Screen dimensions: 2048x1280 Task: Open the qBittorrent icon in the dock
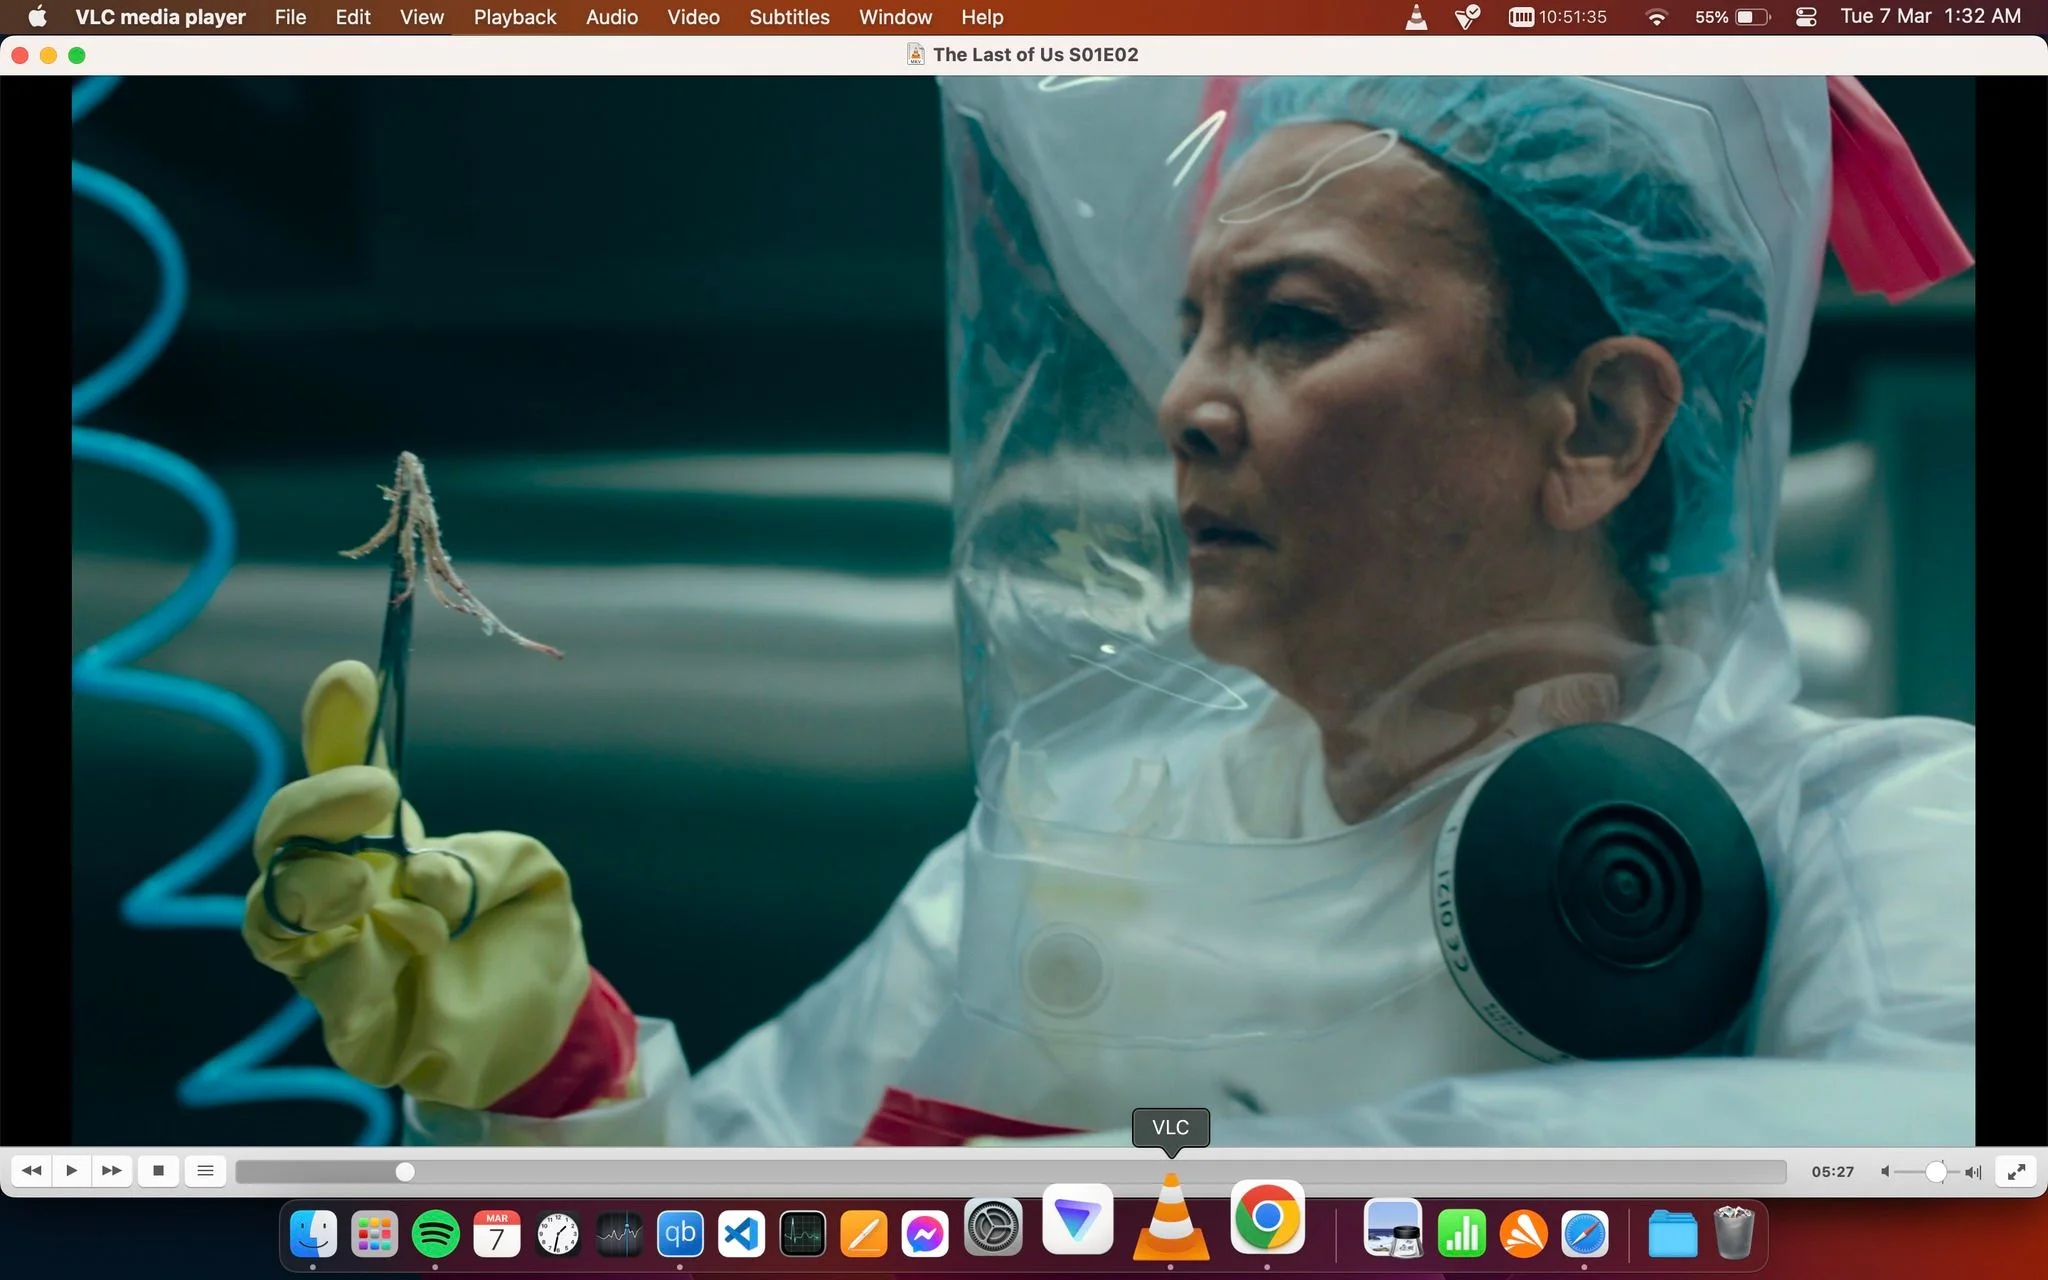[680, 1235]
